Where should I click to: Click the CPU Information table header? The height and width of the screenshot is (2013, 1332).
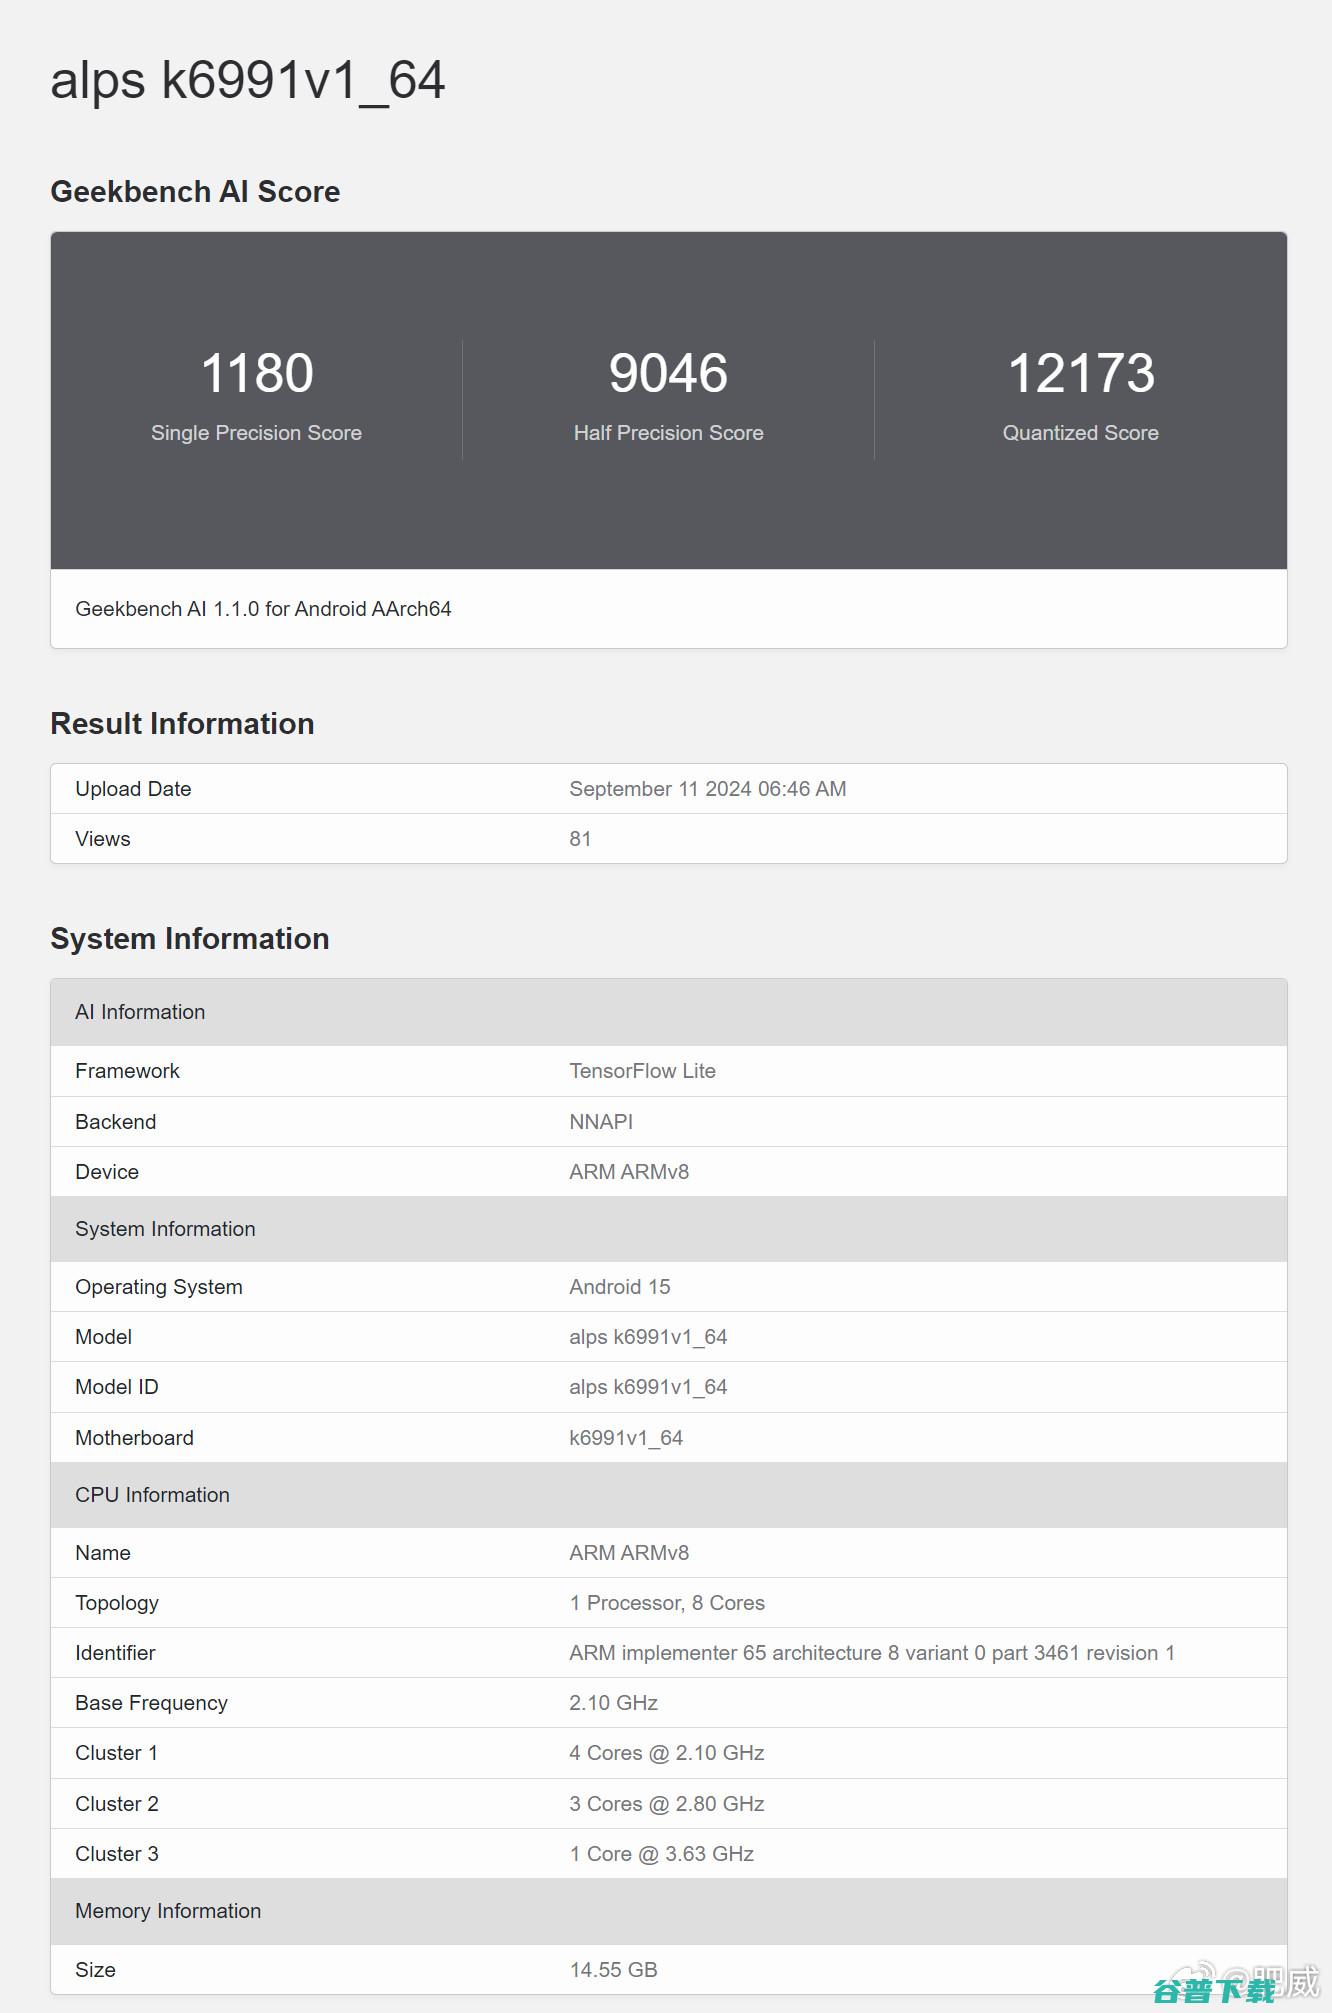(x=668, y=1495)
